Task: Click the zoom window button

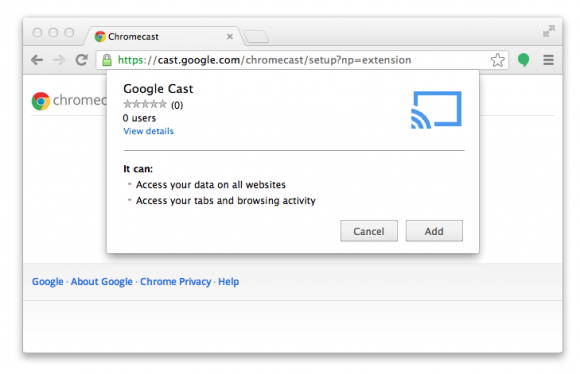Action: pyautogui.click(x=69, y=33)
